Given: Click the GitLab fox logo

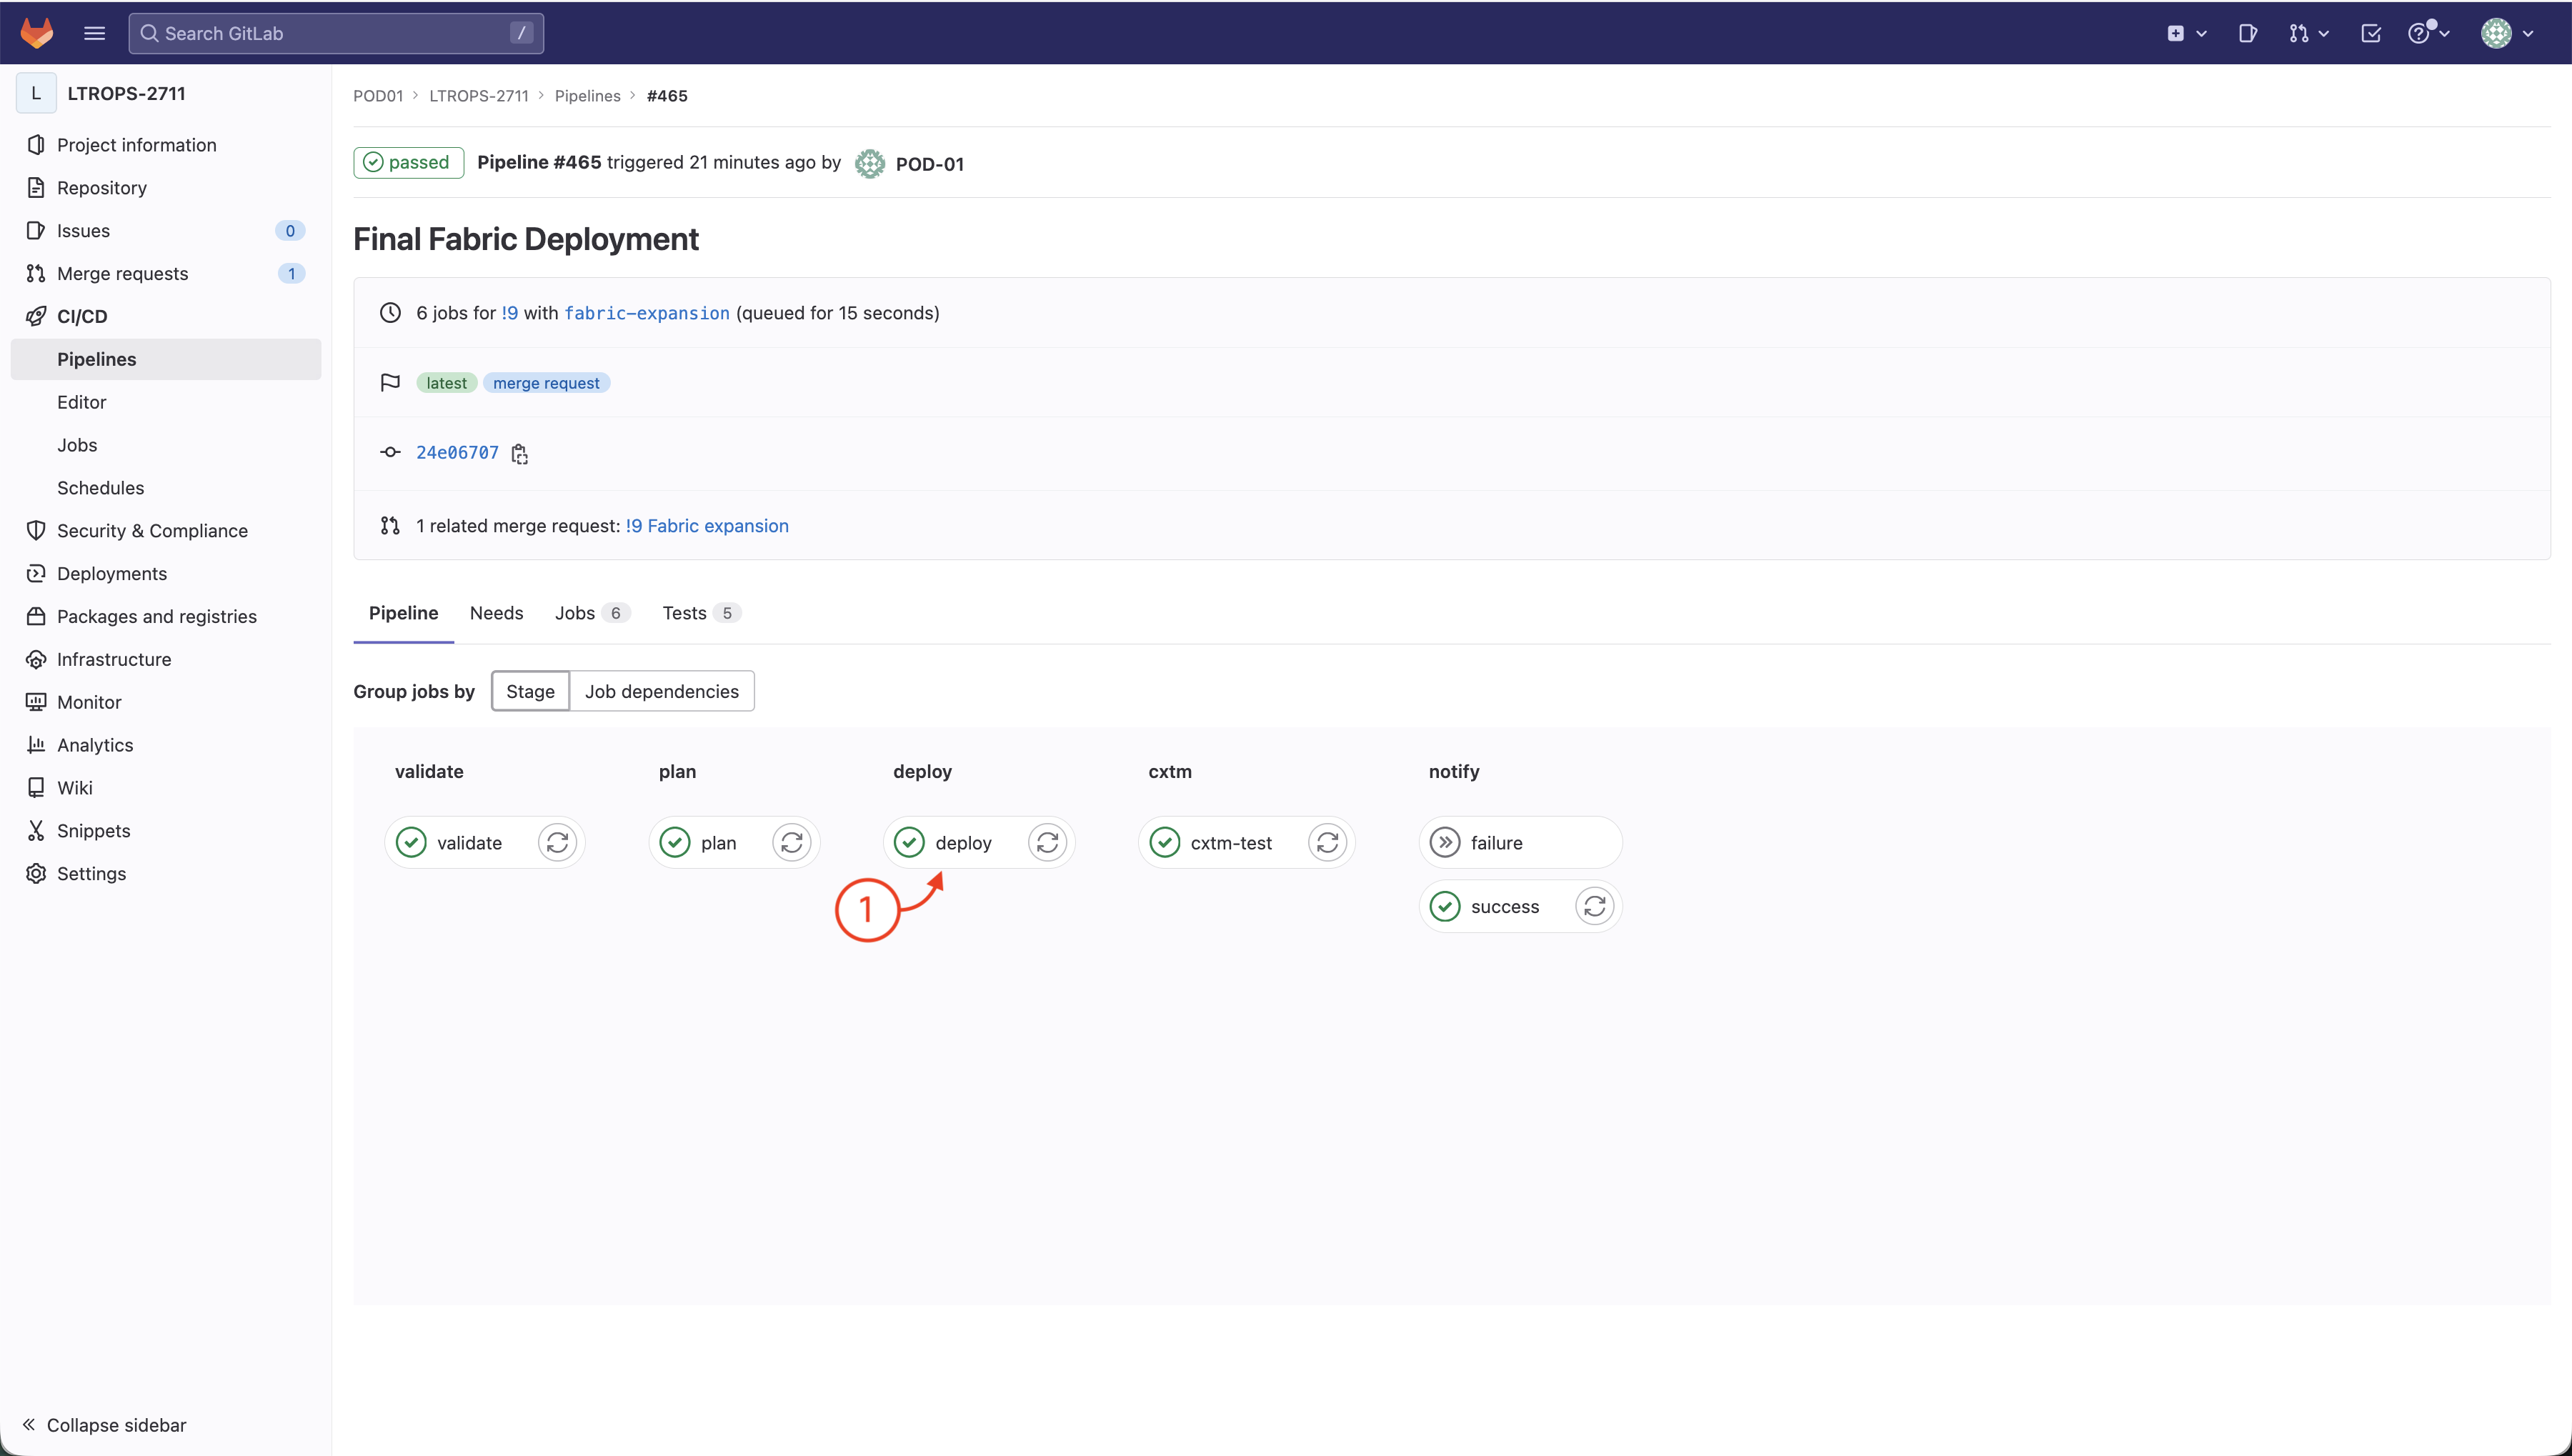Looking at the screenshot, I should pyautogui.click(x=37, y=33).
